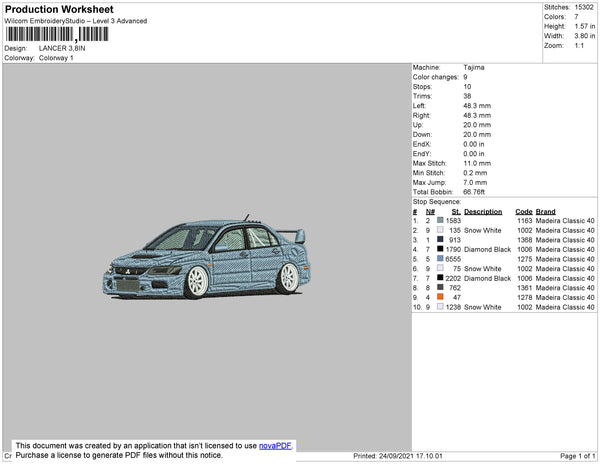Click the Trims value 38
Screen dimensions: 600x464
point(467,96)
